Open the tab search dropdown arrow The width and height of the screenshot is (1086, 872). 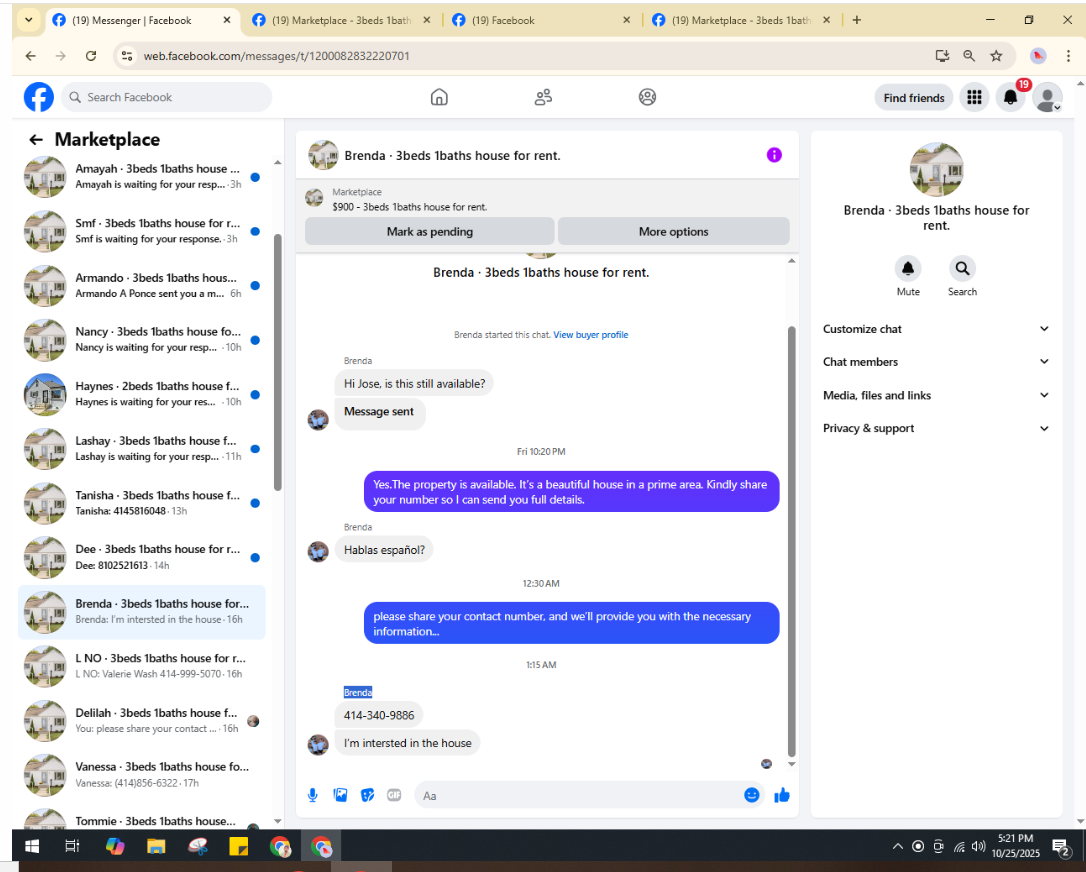tap(28, 20)
